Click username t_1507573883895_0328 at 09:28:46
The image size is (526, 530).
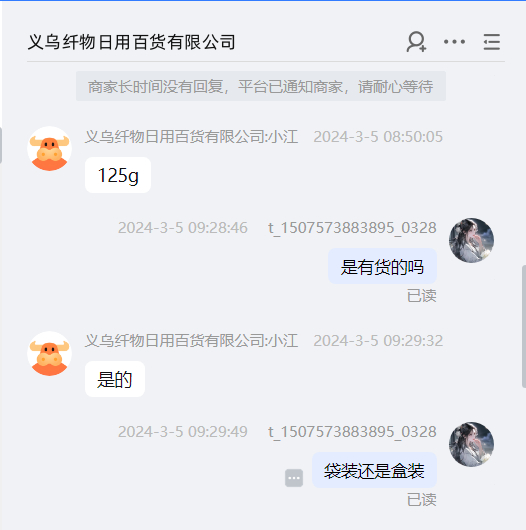coord(352,228)
